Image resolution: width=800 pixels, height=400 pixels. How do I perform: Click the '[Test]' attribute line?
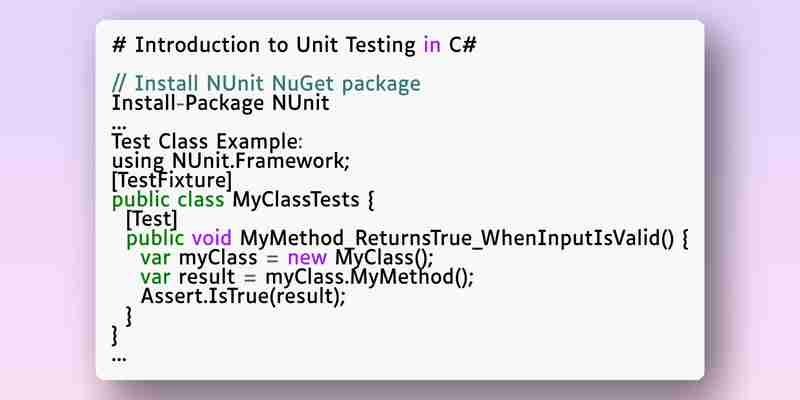coord(152,219)
